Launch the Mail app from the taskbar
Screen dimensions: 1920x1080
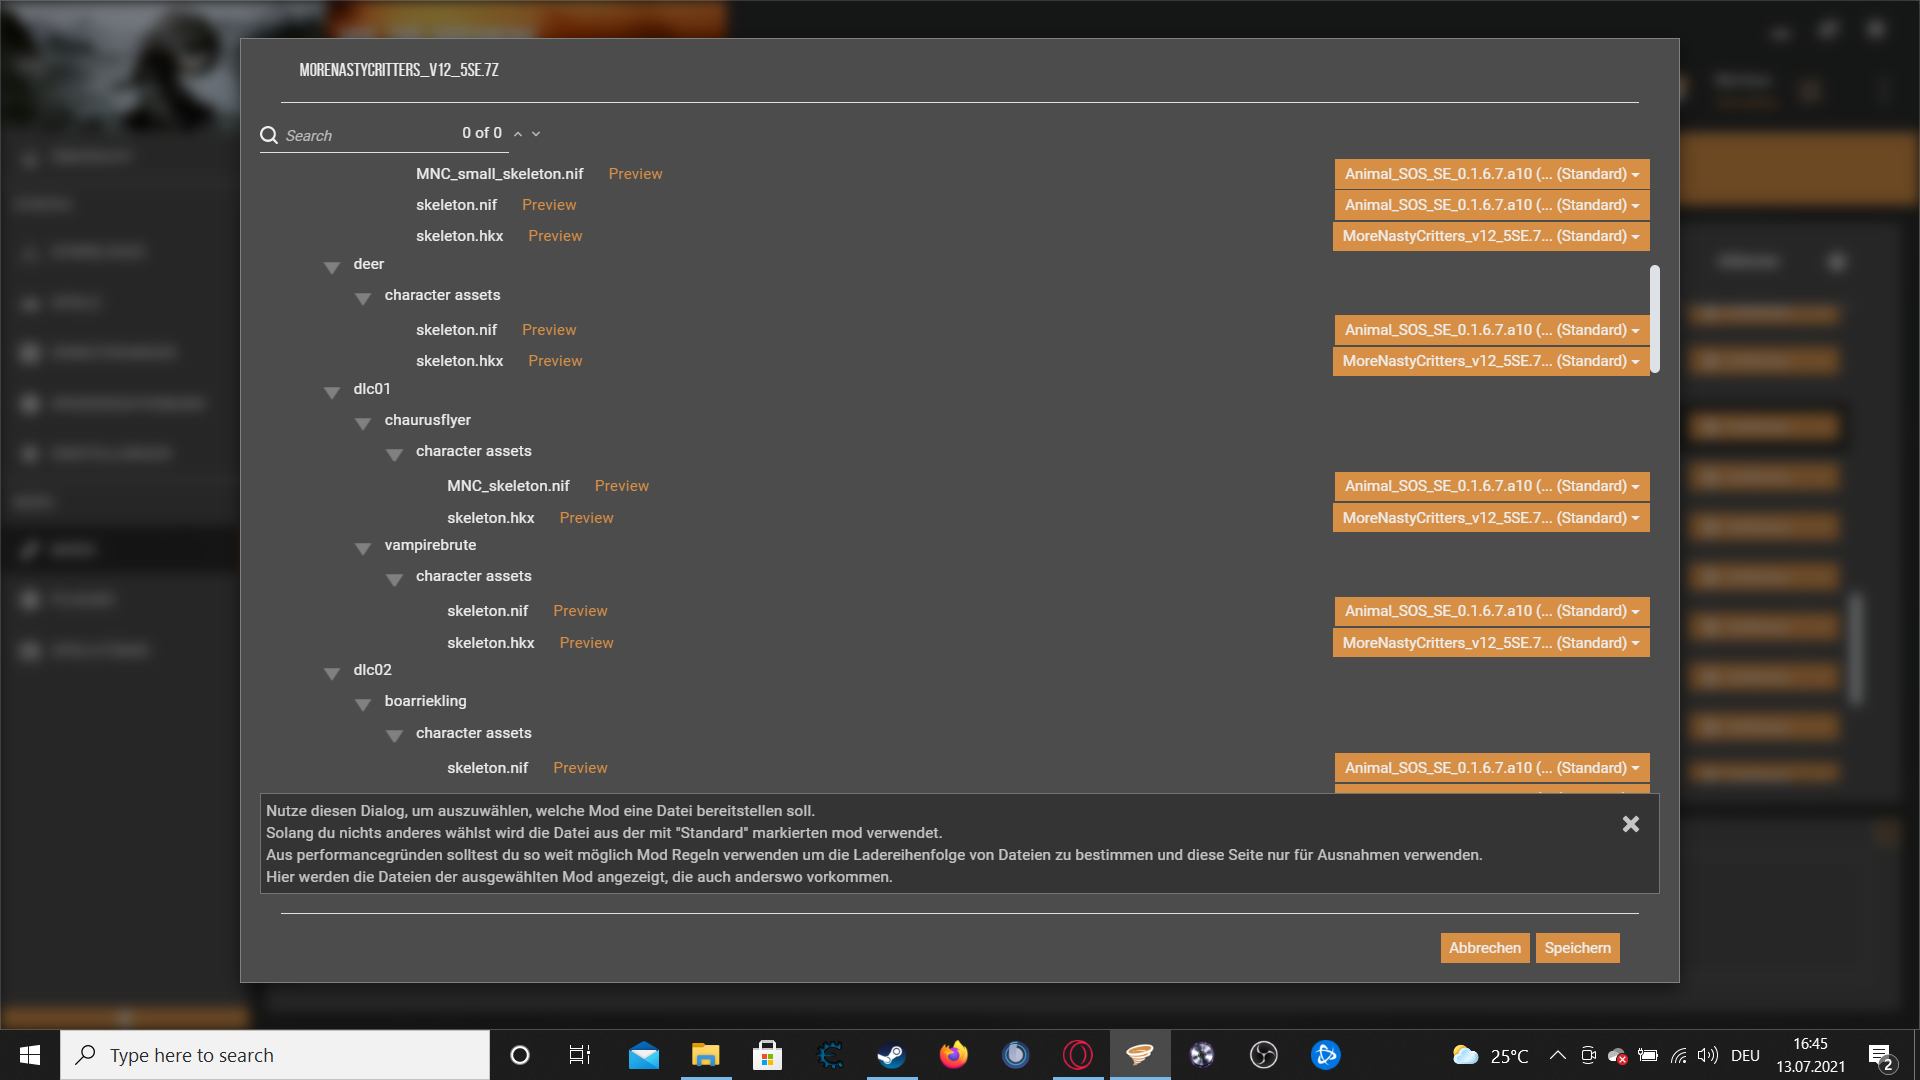(x=644, y=1055)
